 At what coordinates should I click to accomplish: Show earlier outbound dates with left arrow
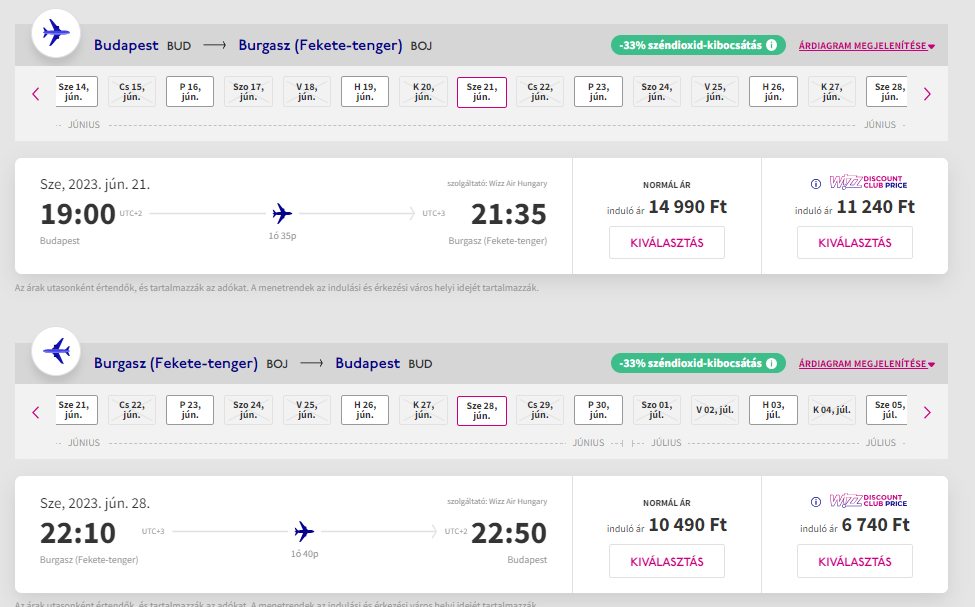(x=35, y=94)
